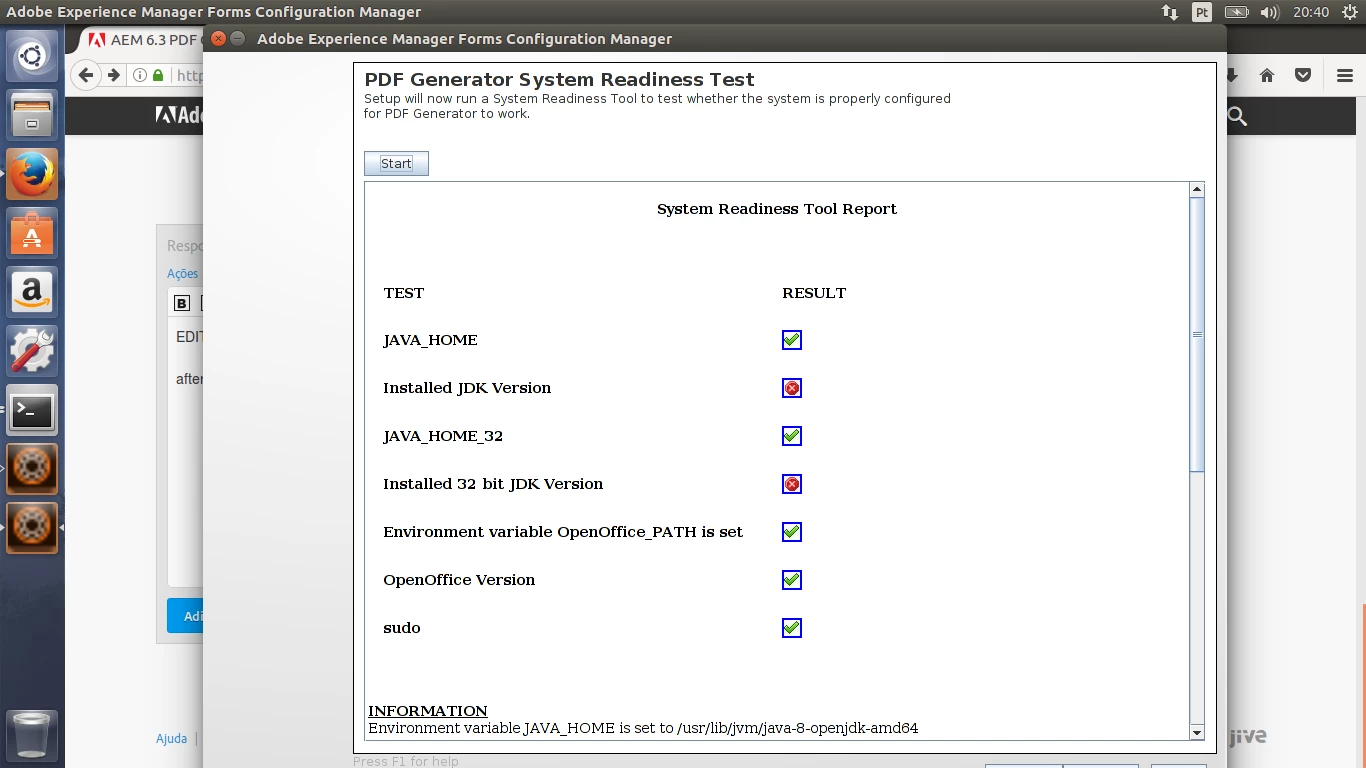Select the 'System Readiness Tool Report' heading text
The width and height of the screenshot is (1366, 768).
point(777,209)
